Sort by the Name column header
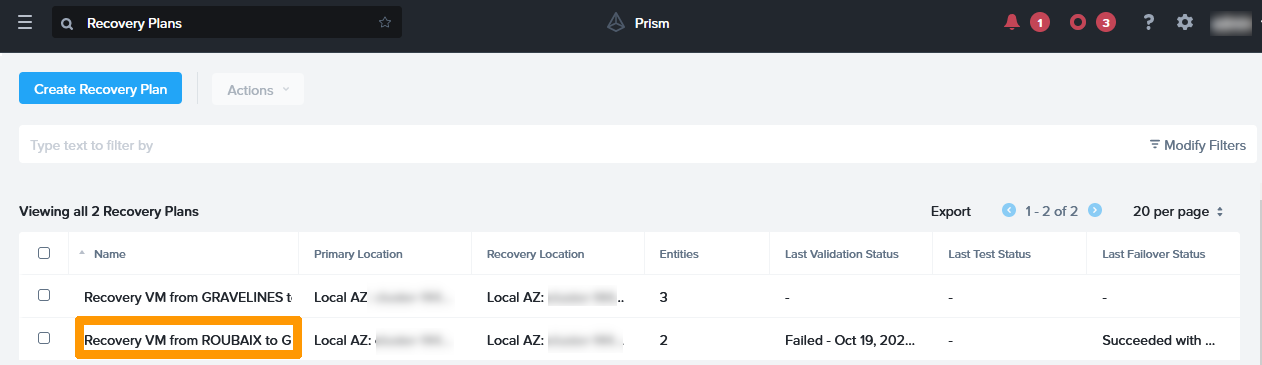 point(109,254)
